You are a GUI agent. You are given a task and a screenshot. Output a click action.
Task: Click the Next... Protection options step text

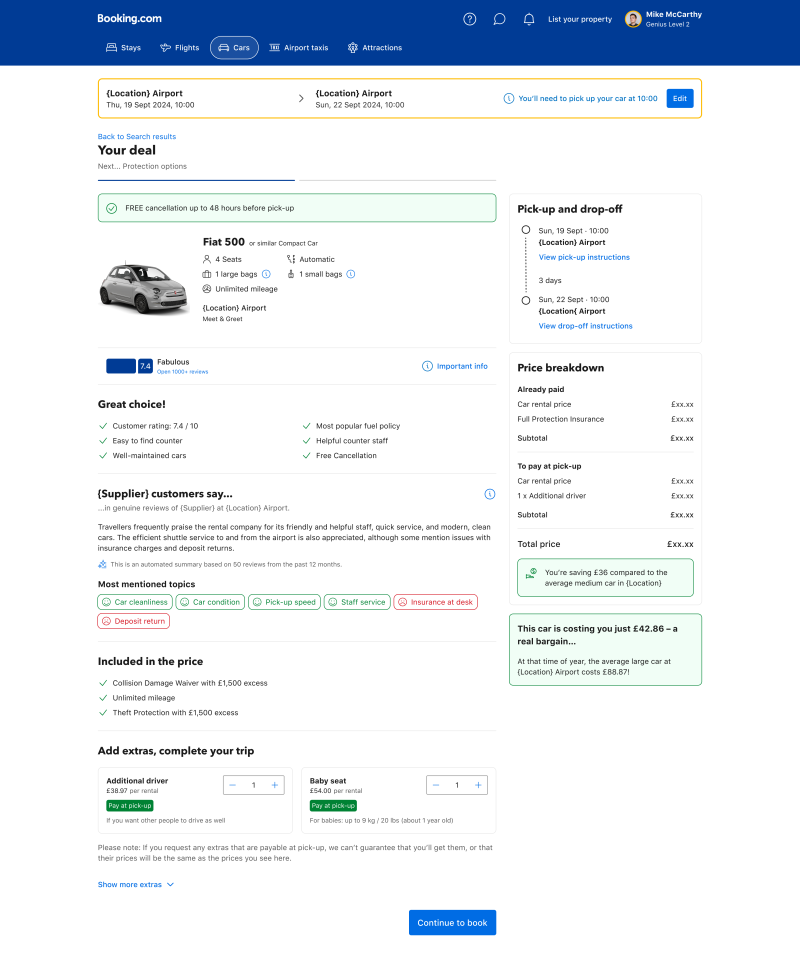tap(142, 167)
